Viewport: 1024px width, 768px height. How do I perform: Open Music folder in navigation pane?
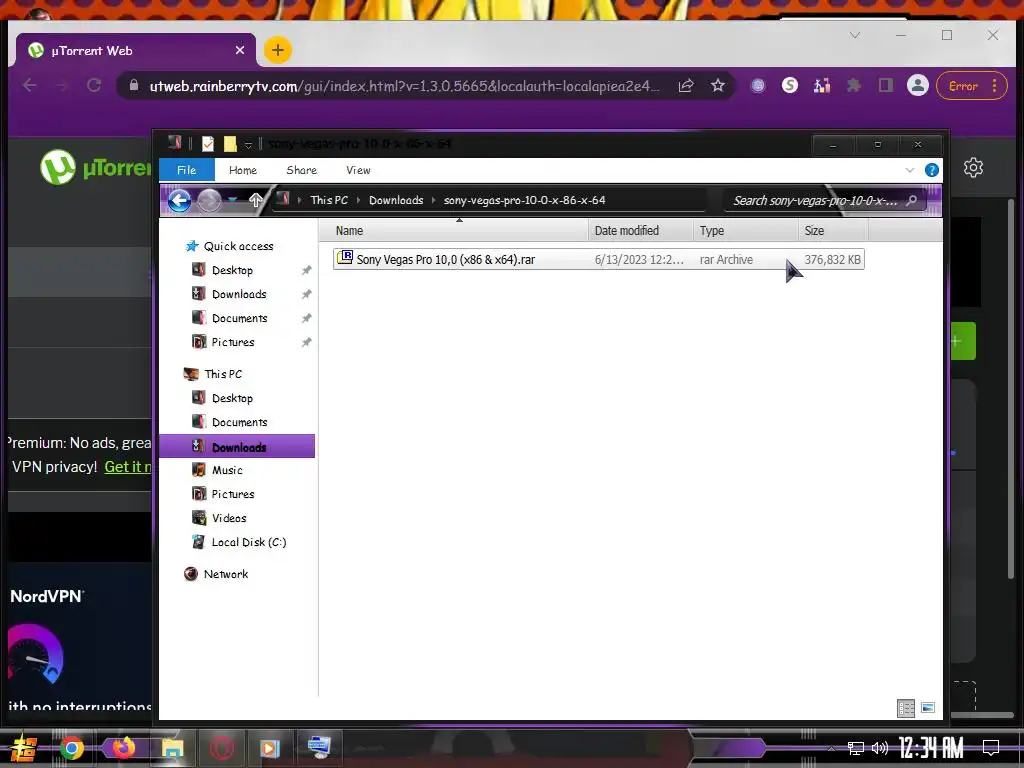point(227,470)
